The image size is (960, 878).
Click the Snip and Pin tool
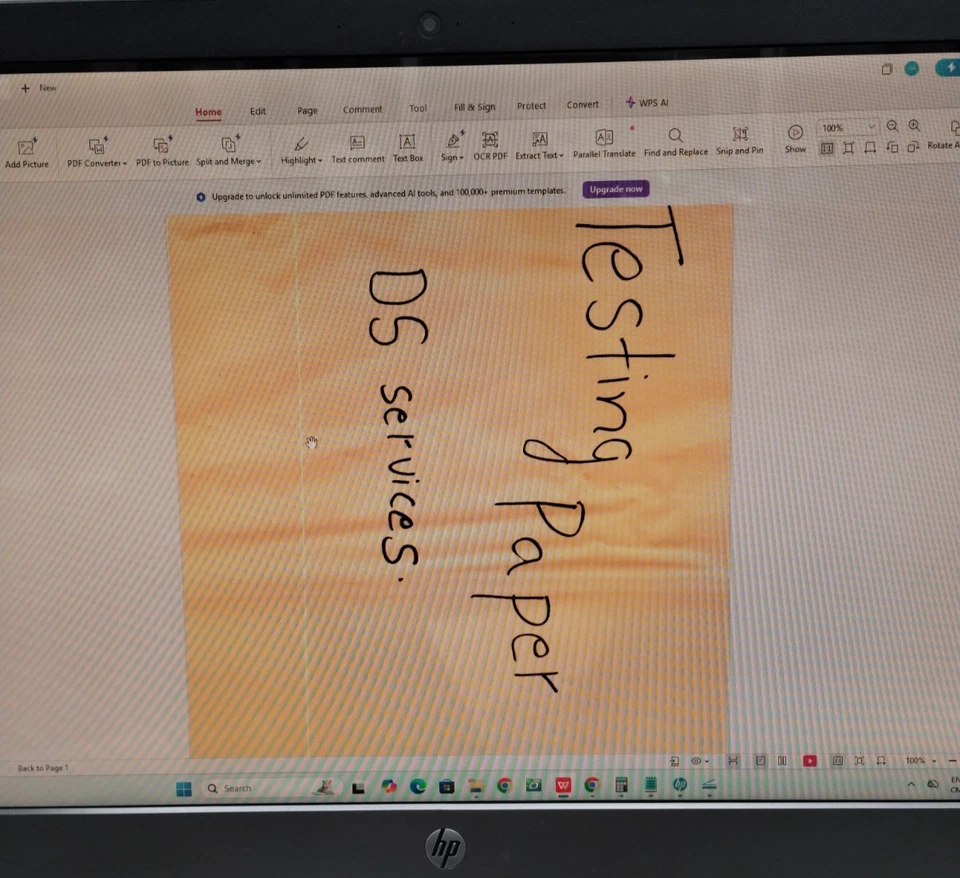click(740, 141)
